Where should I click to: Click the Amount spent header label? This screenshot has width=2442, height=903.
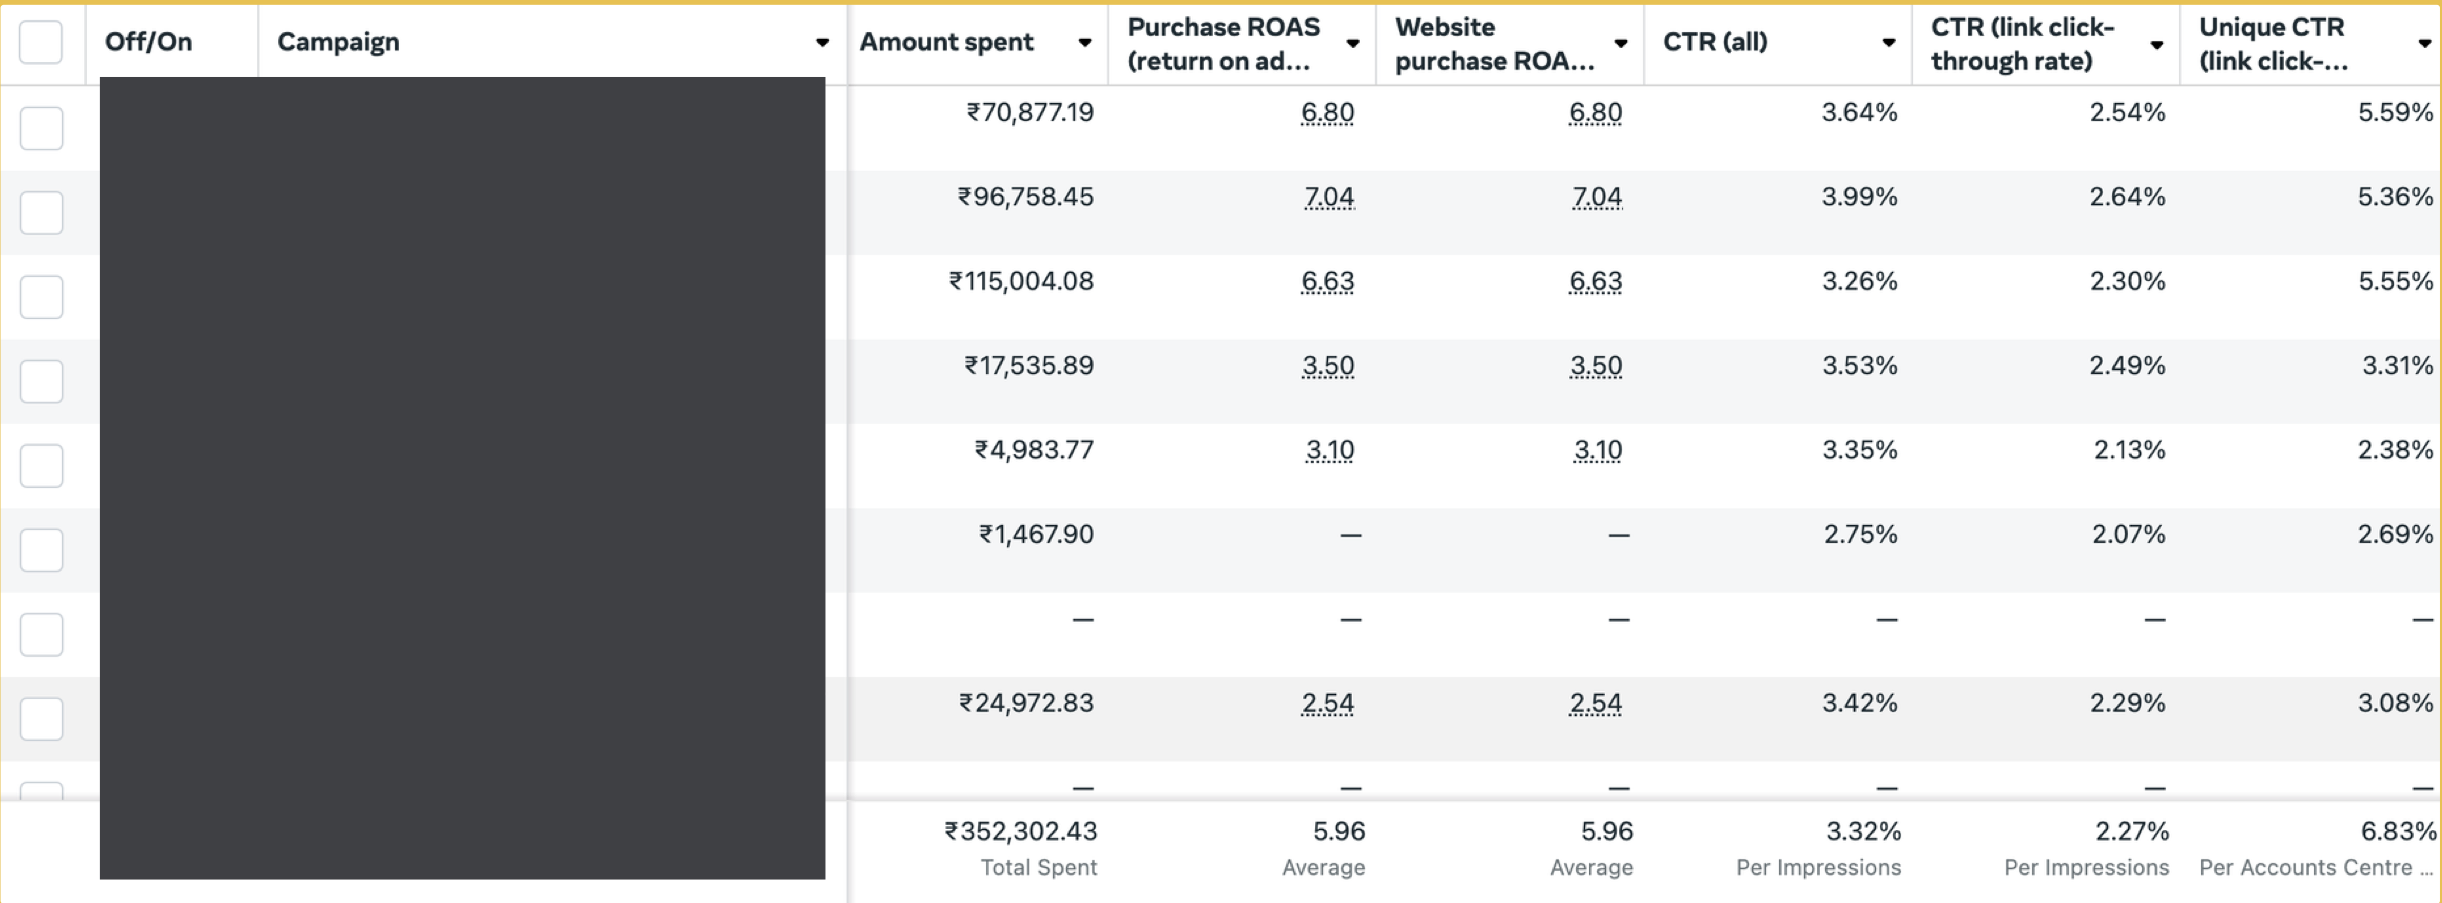tap(946, 42)
